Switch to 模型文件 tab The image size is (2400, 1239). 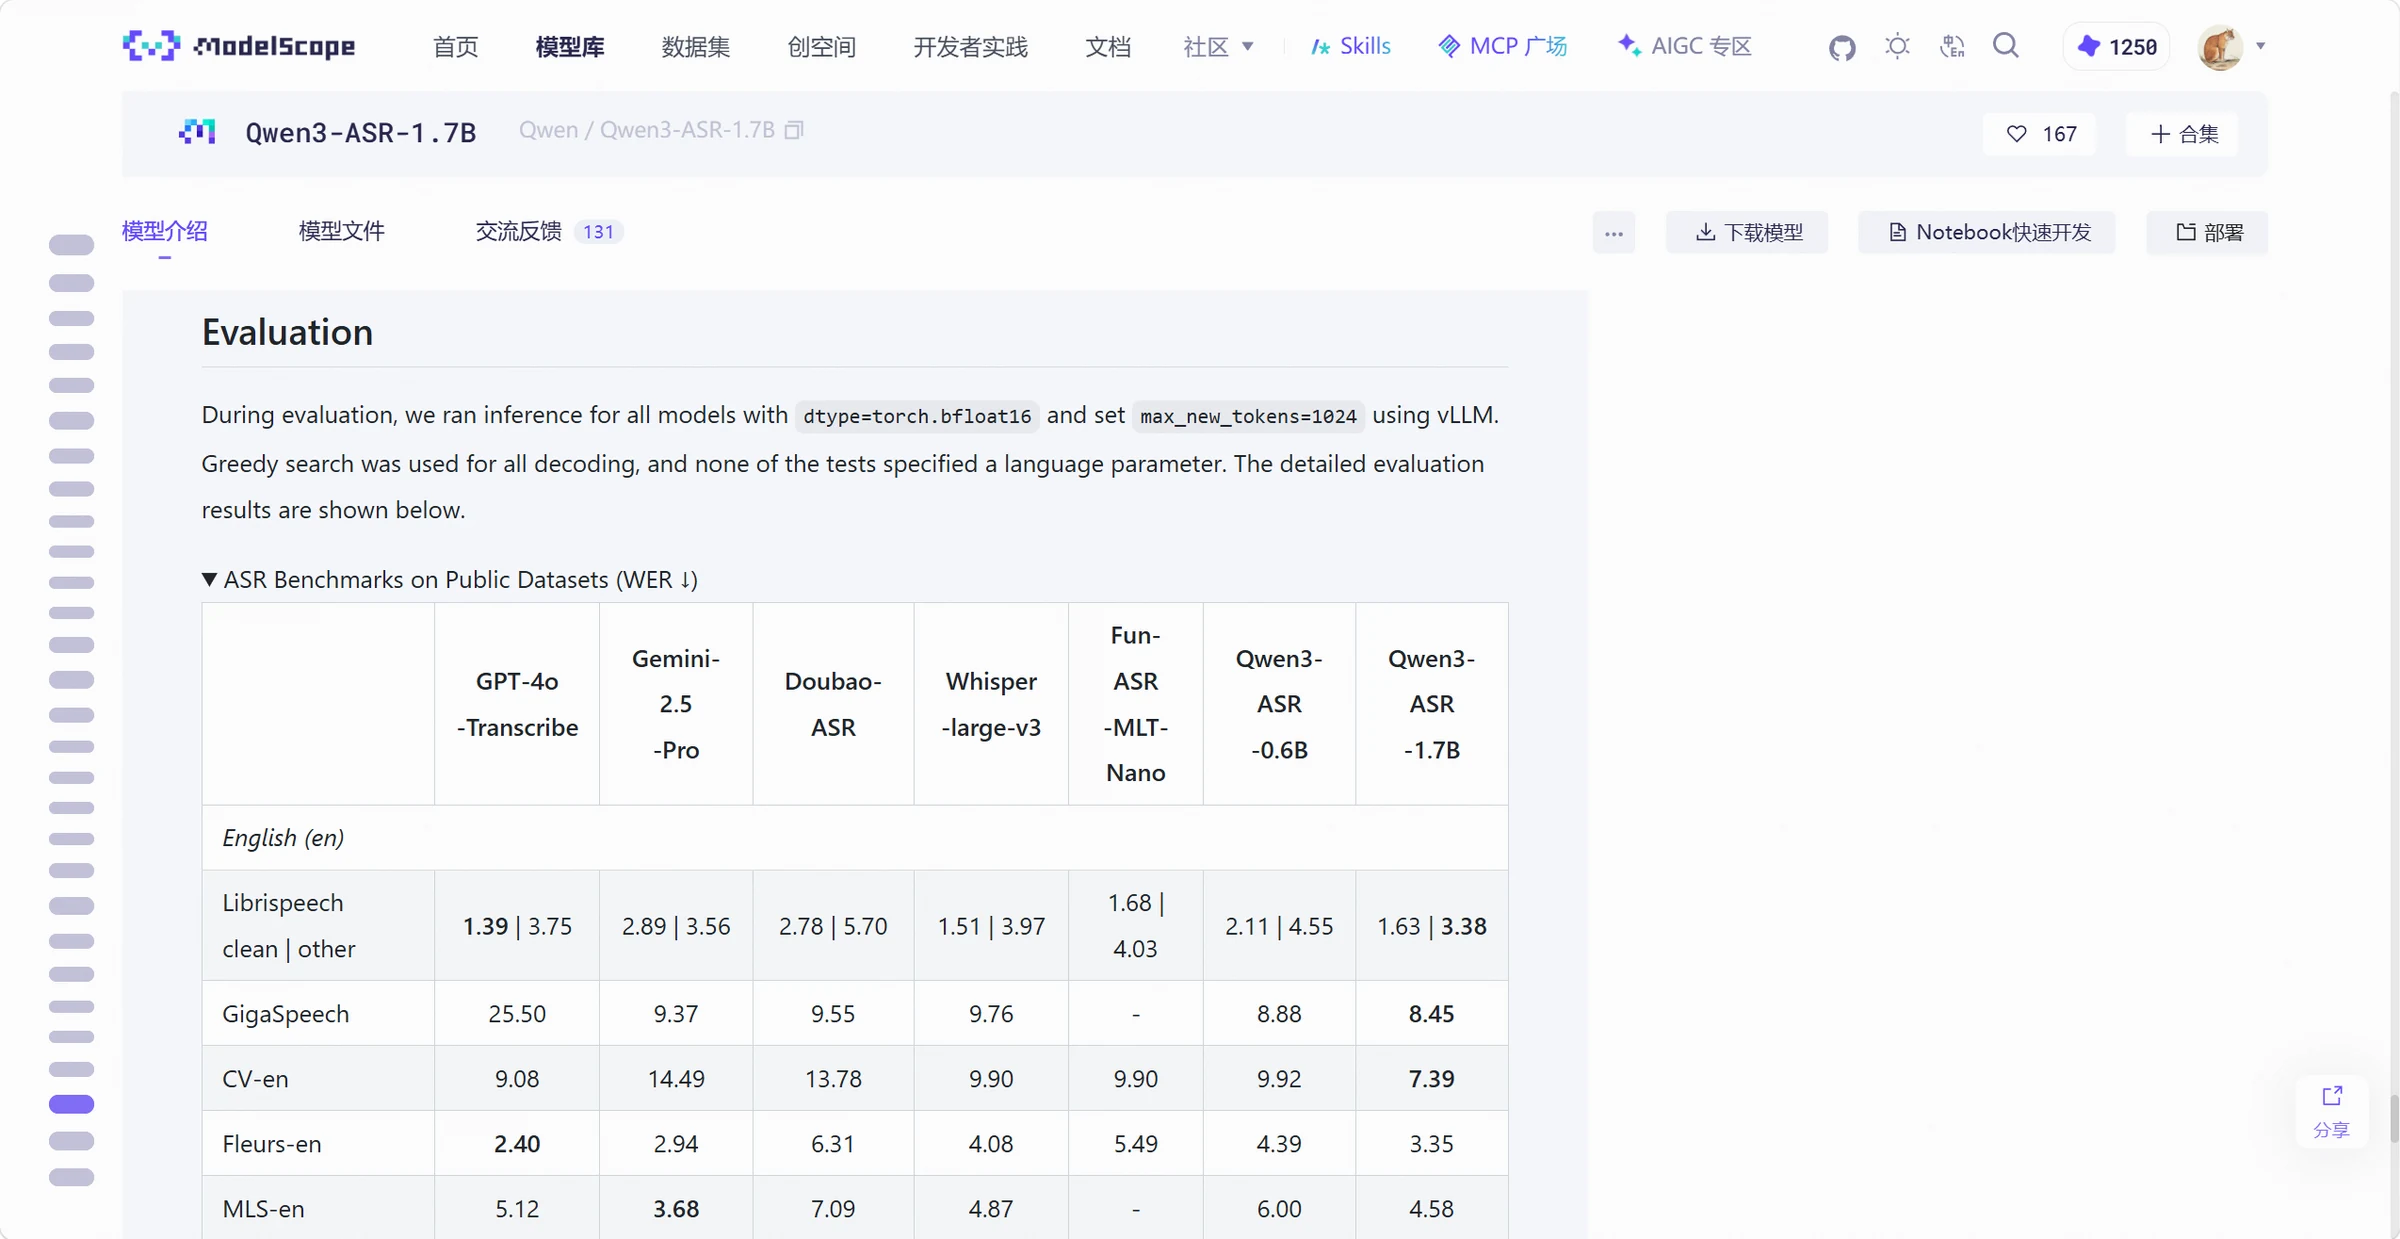pyautogui.click(x=342, y=232)
